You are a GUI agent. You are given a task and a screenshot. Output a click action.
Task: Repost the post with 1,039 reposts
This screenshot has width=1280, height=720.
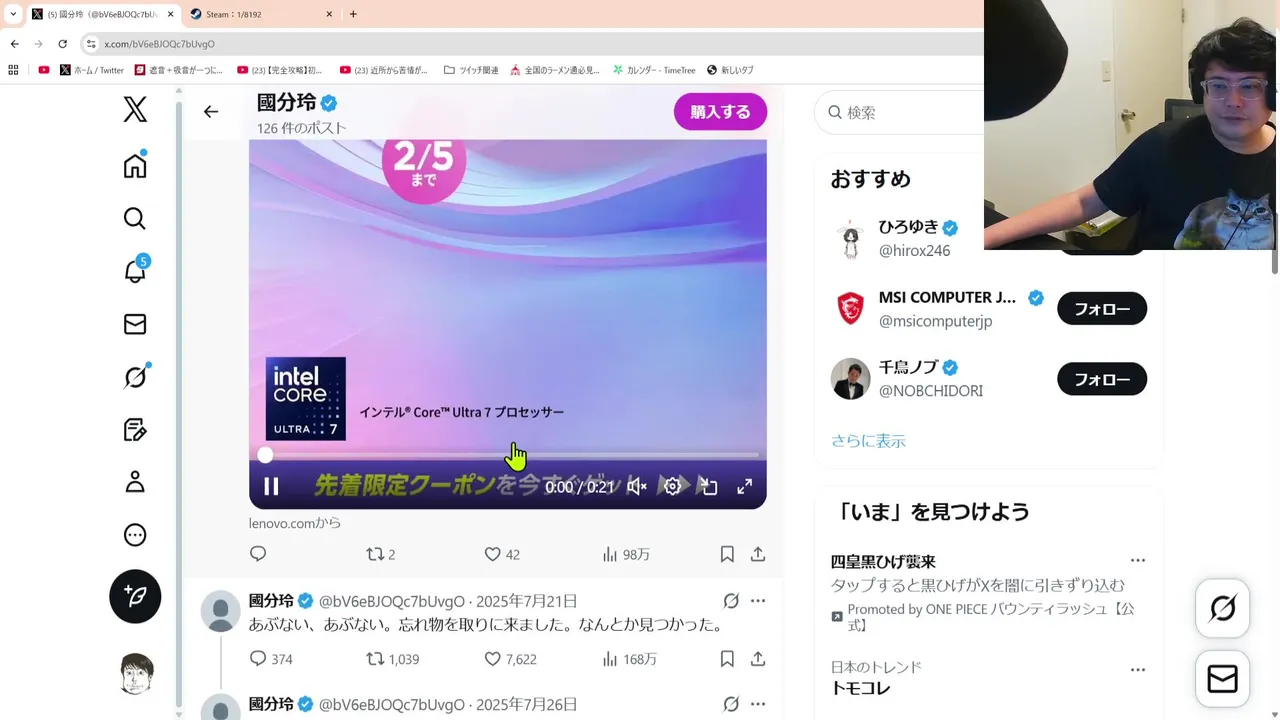392,659
